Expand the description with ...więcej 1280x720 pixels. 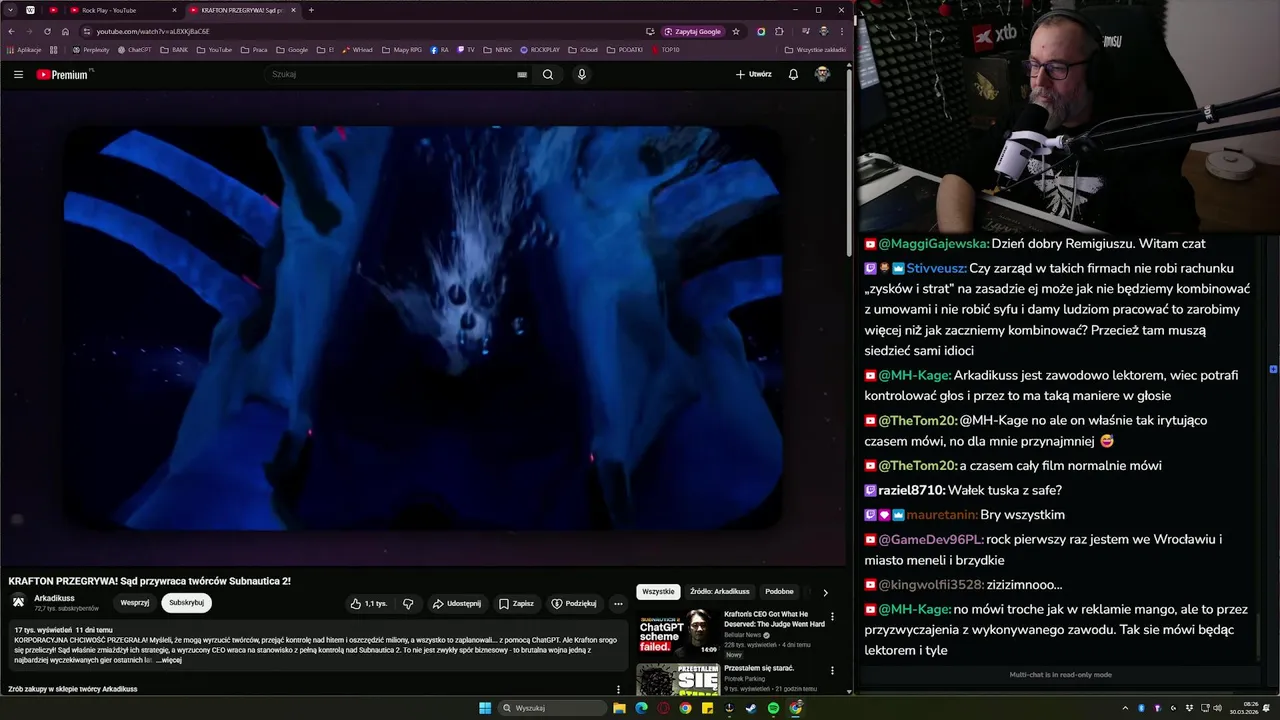tap(169, 660)
